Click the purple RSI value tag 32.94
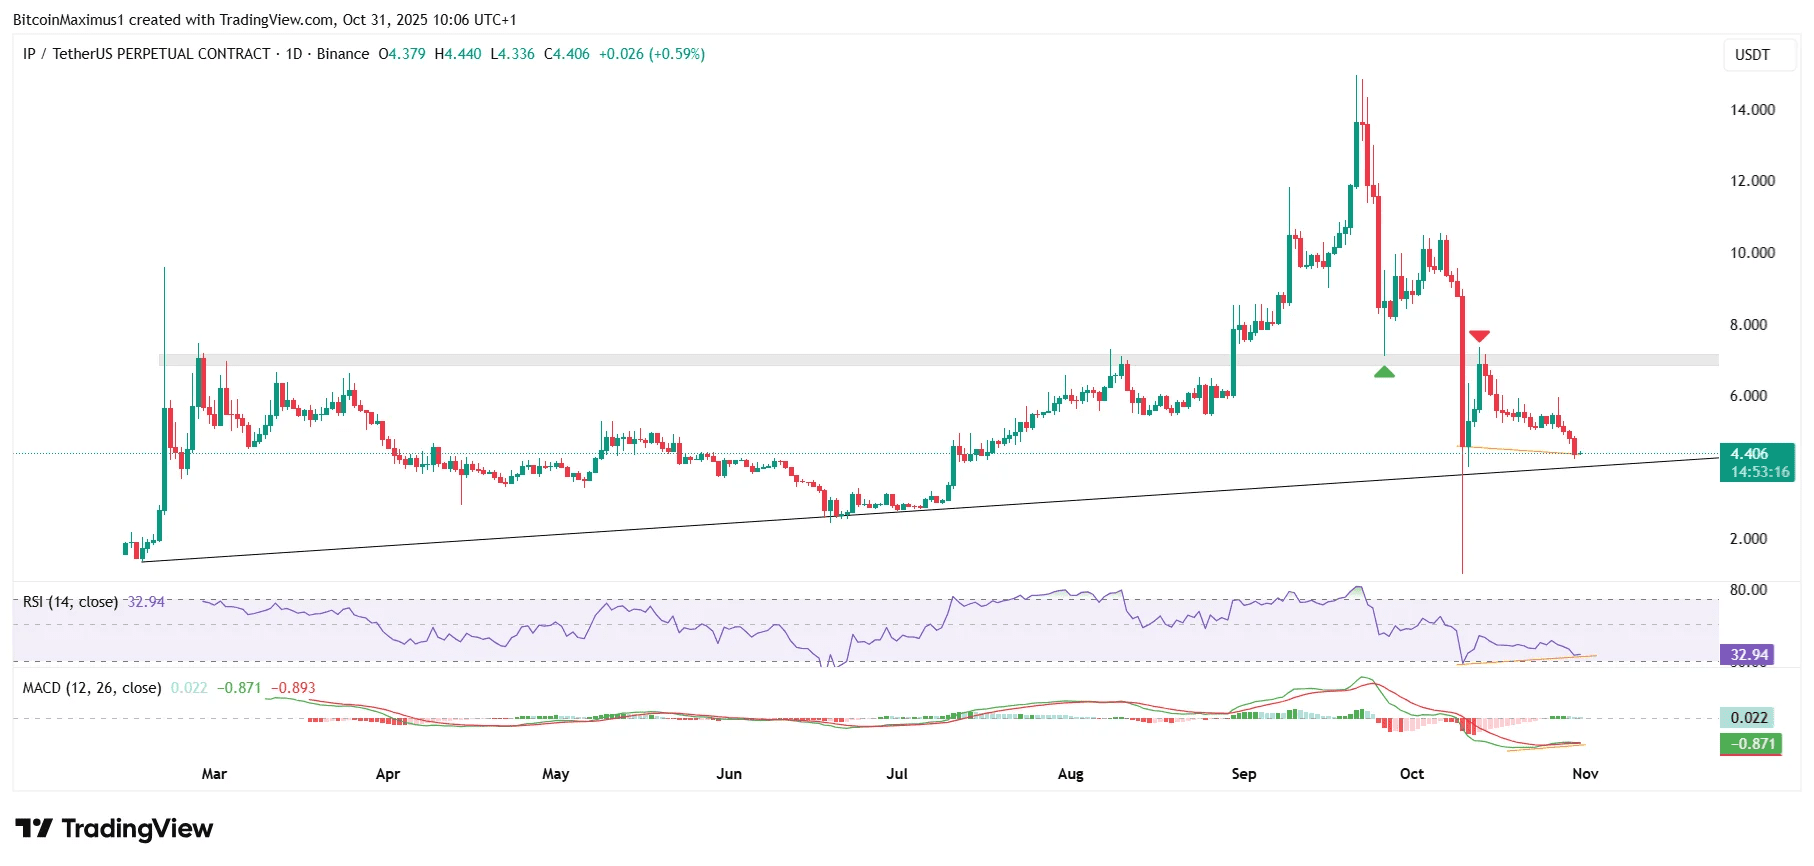This screenshot has width=1814, height=866. pos(1749,655)
